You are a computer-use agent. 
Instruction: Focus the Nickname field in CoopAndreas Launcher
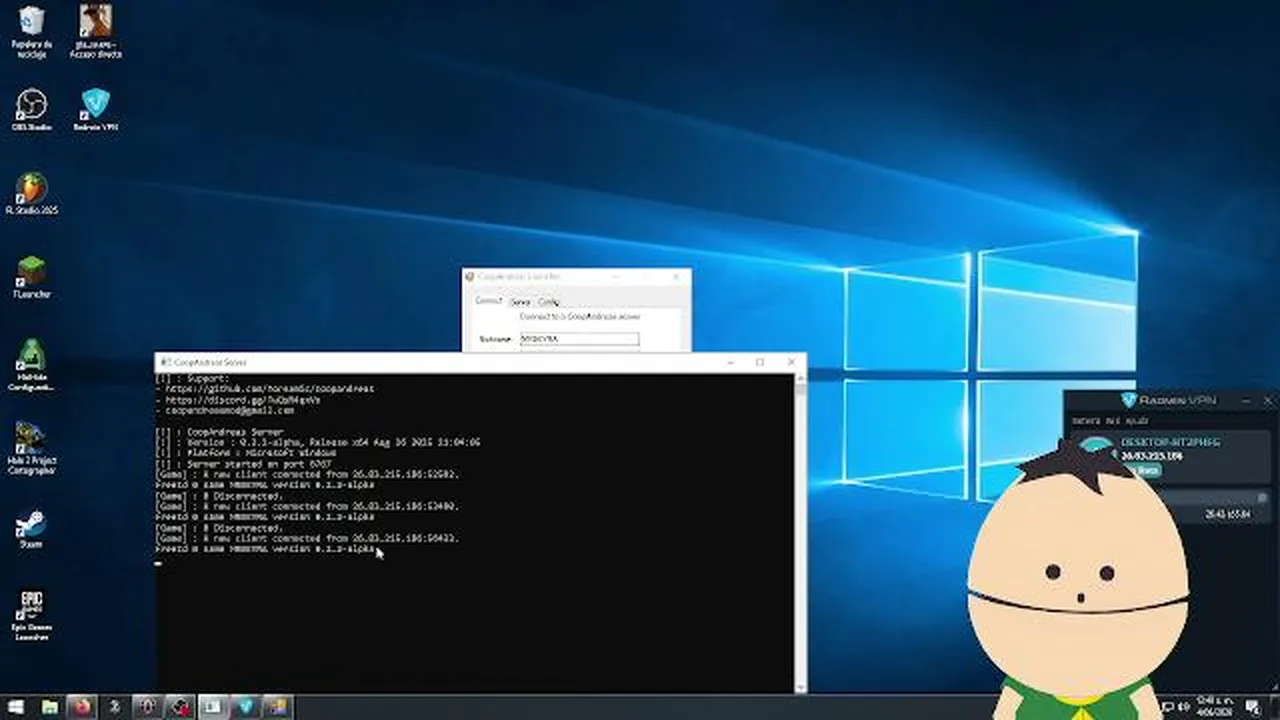tap(579, 339)
